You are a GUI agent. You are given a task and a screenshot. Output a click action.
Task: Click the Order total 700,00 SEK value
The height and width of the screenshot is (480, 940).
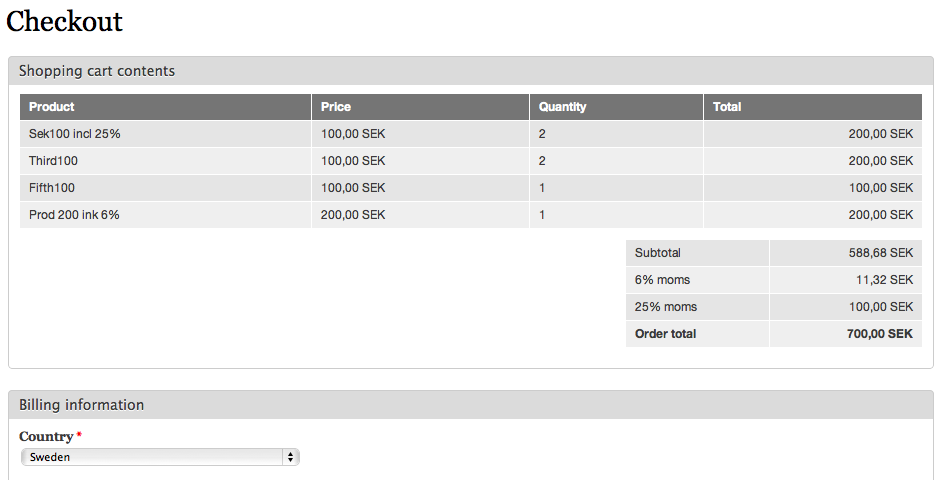point(879,334)
